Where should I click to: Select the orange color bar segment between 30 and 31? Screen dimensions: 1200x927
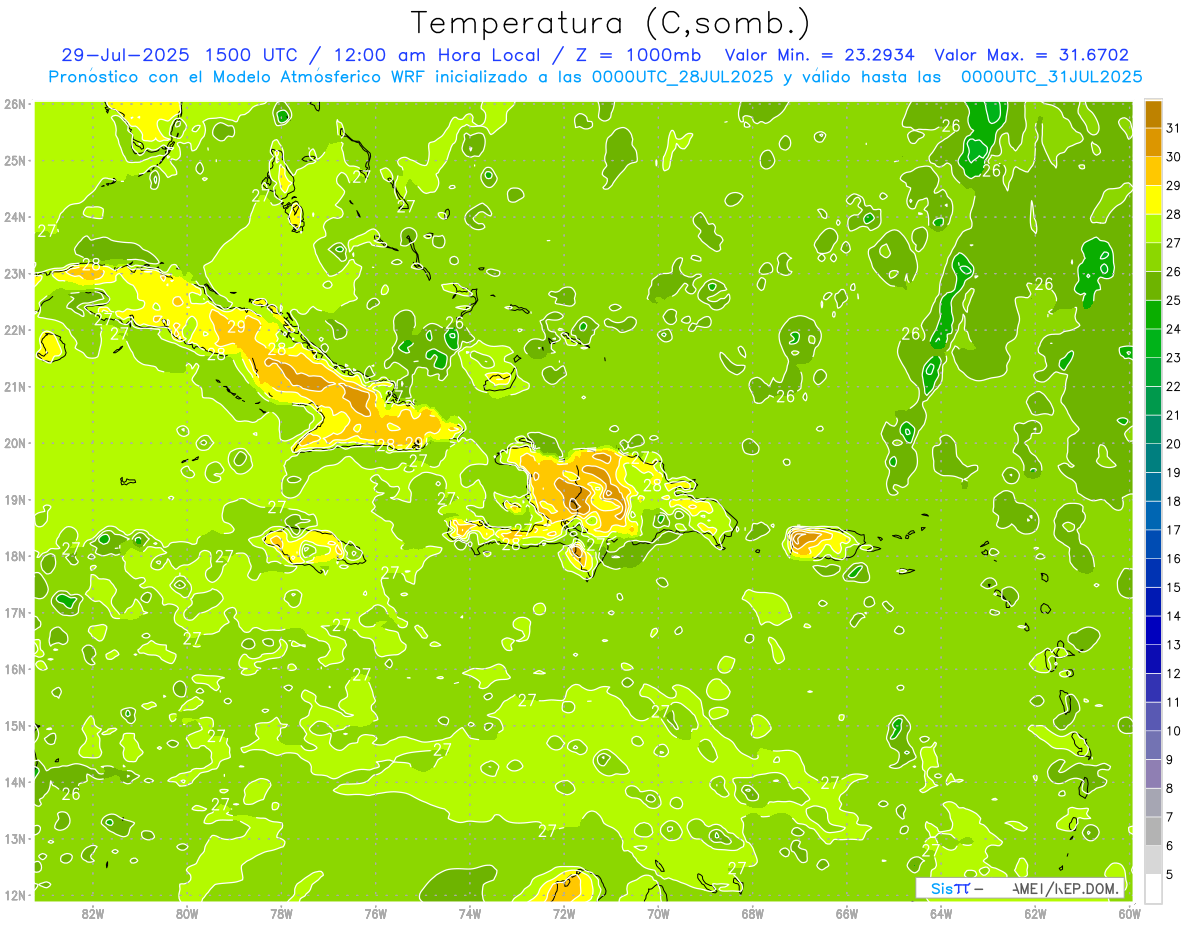tap(1153, 143)
